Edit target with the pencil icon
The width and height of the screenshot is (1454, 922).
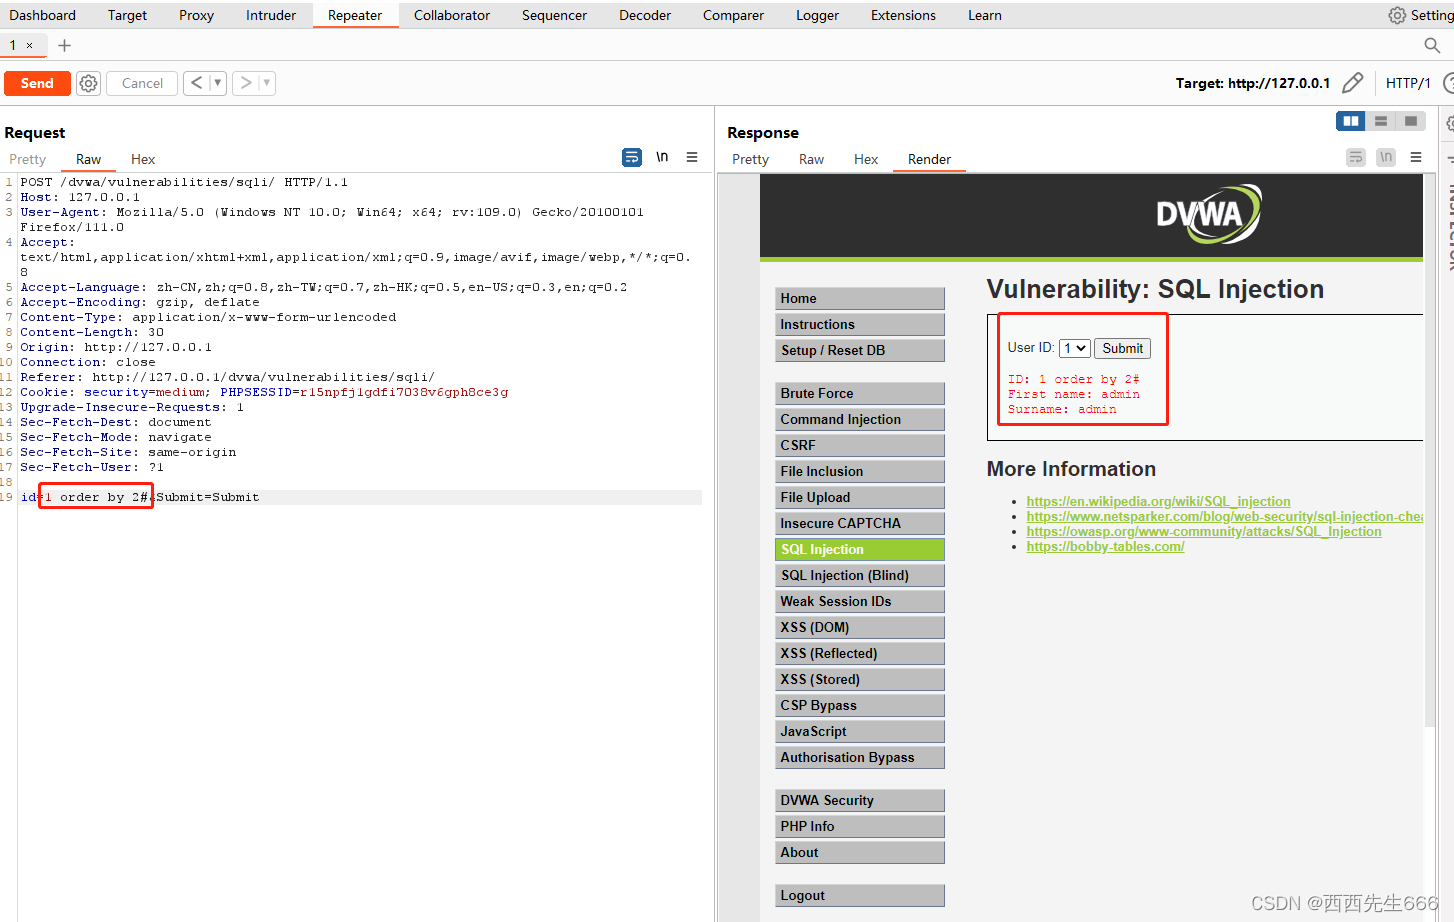click(x=1352, y=83)
